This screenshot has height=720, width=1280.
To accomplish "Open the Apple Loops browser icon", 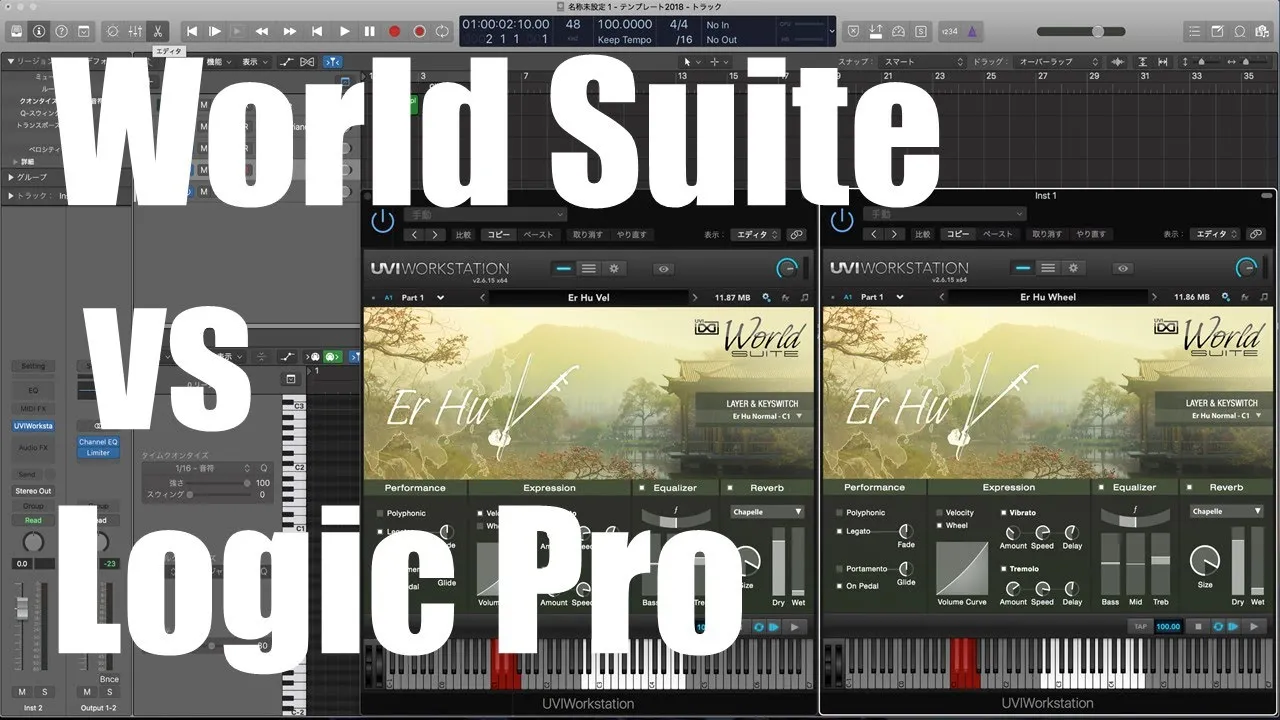I will tap(1242, 31).
